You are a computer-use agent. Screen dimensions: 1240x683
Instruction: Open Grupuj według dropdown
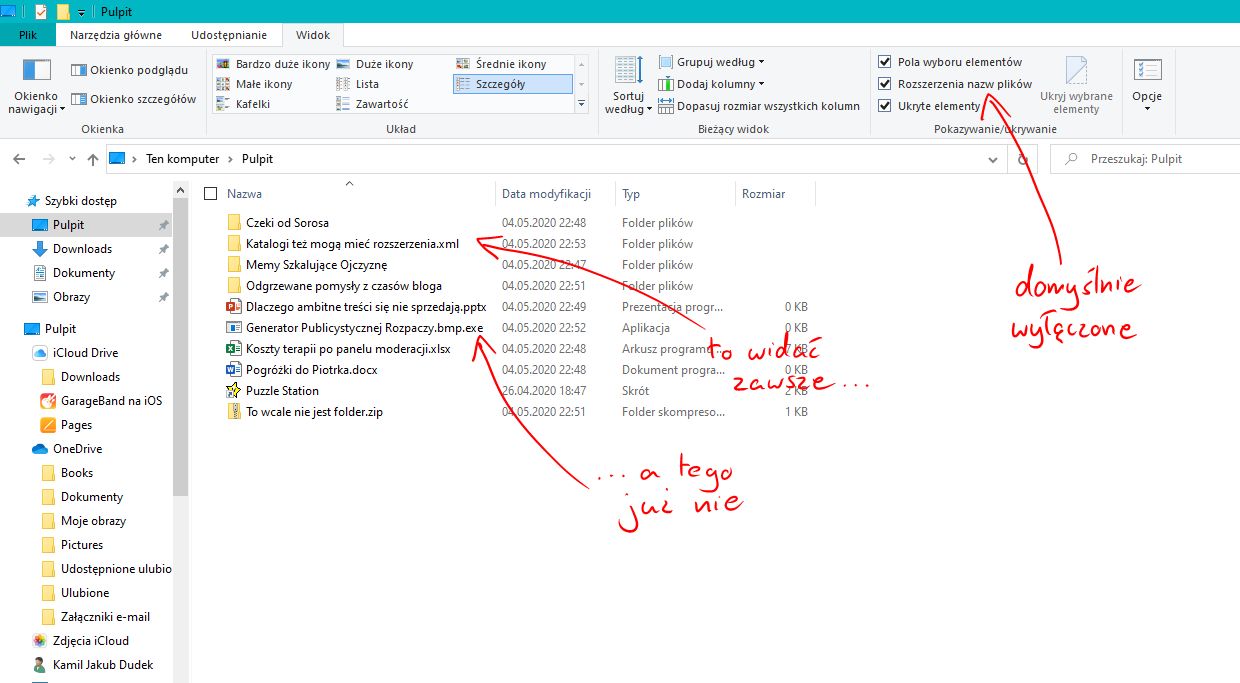[712, 62]
